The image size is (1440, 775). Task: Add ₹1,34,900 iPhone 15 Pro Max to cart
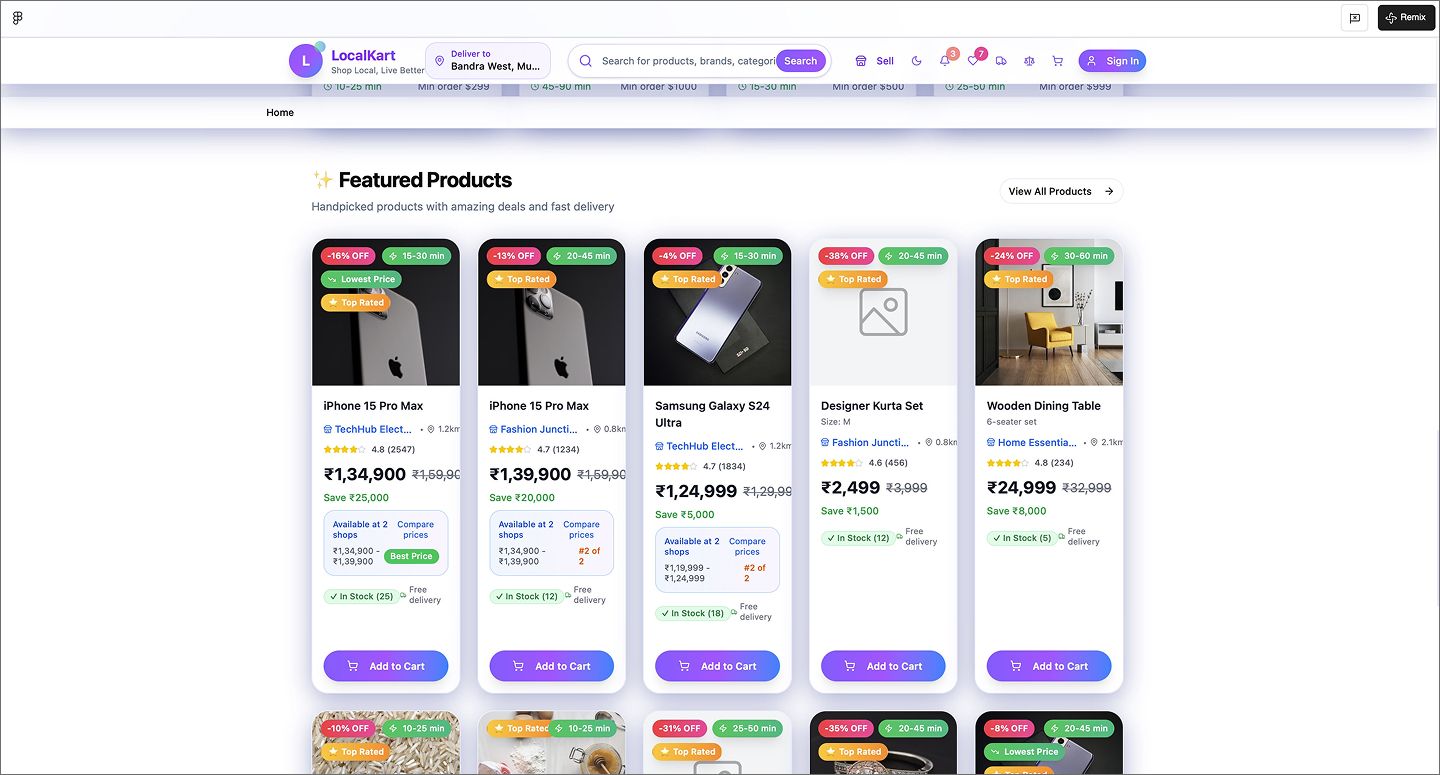coord(386,666)
